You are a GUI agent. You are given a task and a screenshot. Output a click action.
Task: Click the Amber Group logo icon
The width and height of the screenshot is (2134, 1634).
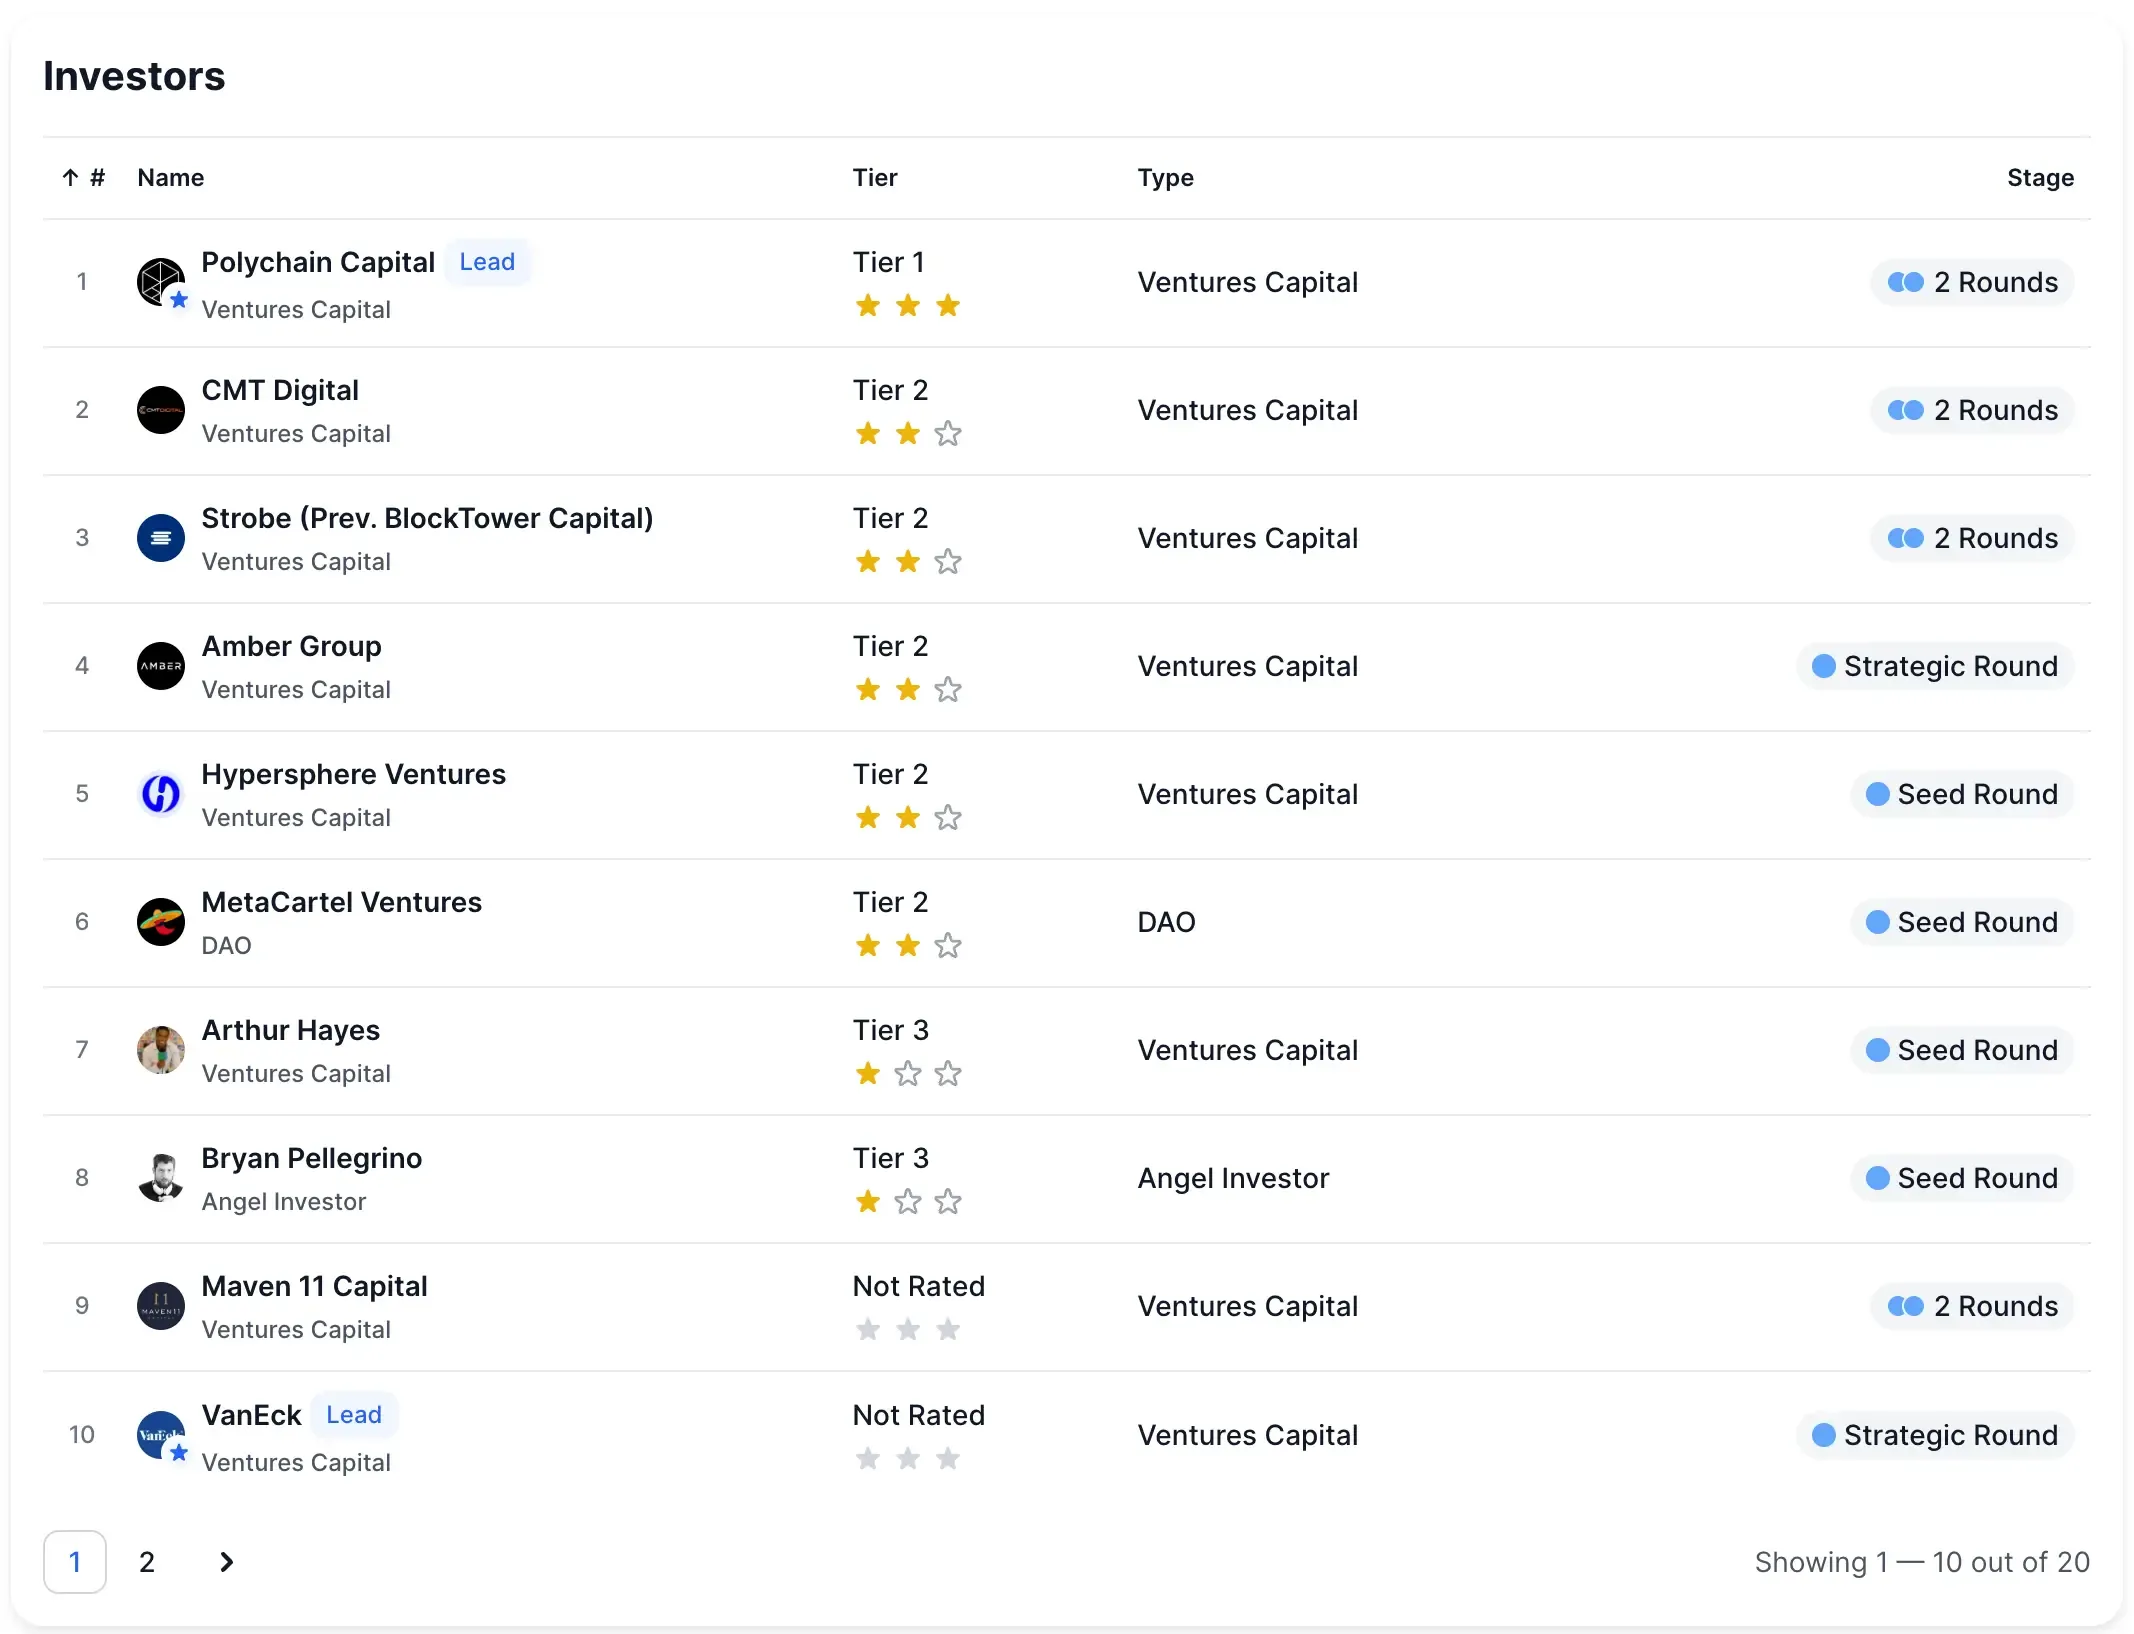(x=160, y=666)
